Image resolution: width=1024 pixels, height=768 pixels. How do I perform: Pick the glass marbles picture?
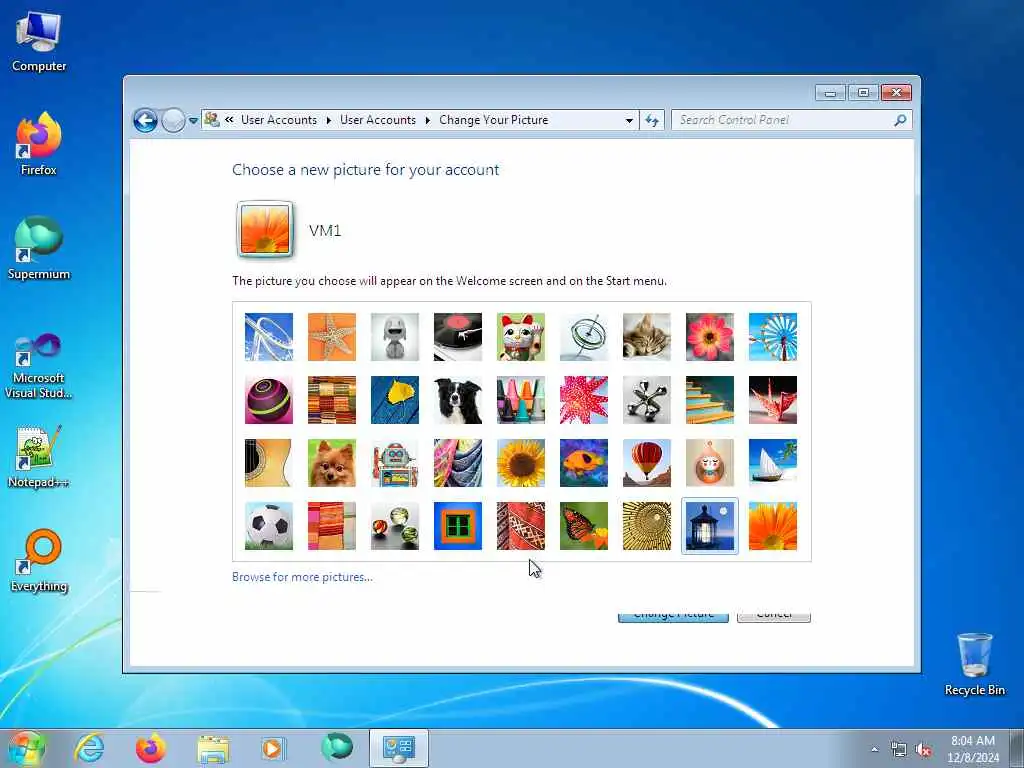click(x=394, y=526)
